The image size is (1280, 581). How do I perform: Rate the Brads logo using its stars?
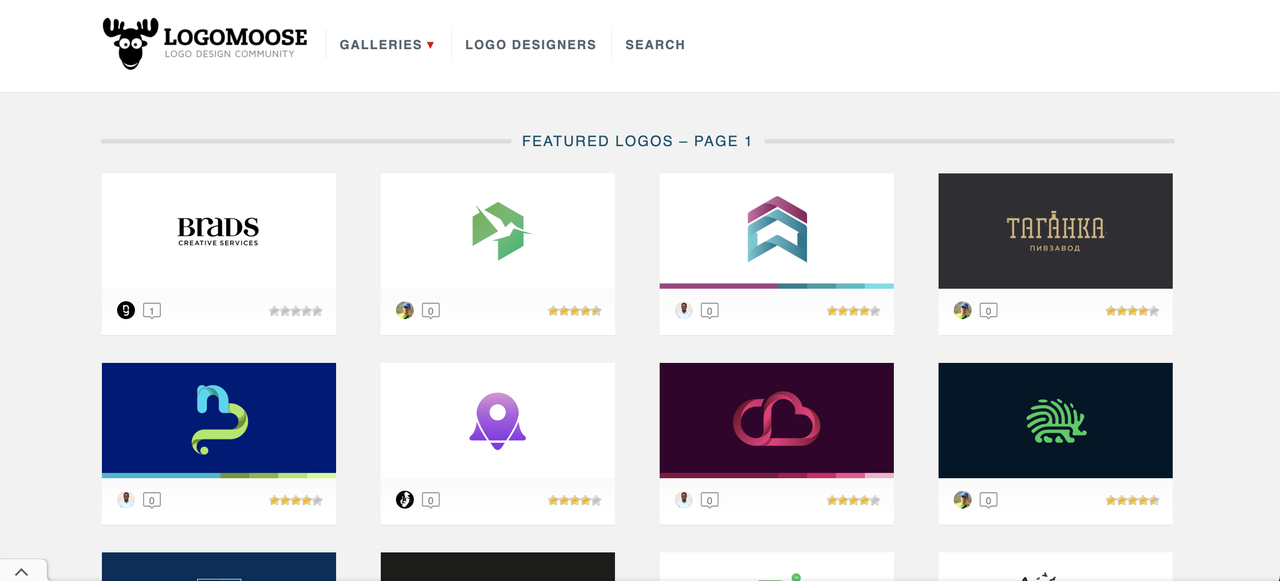(x=296, y=311)
